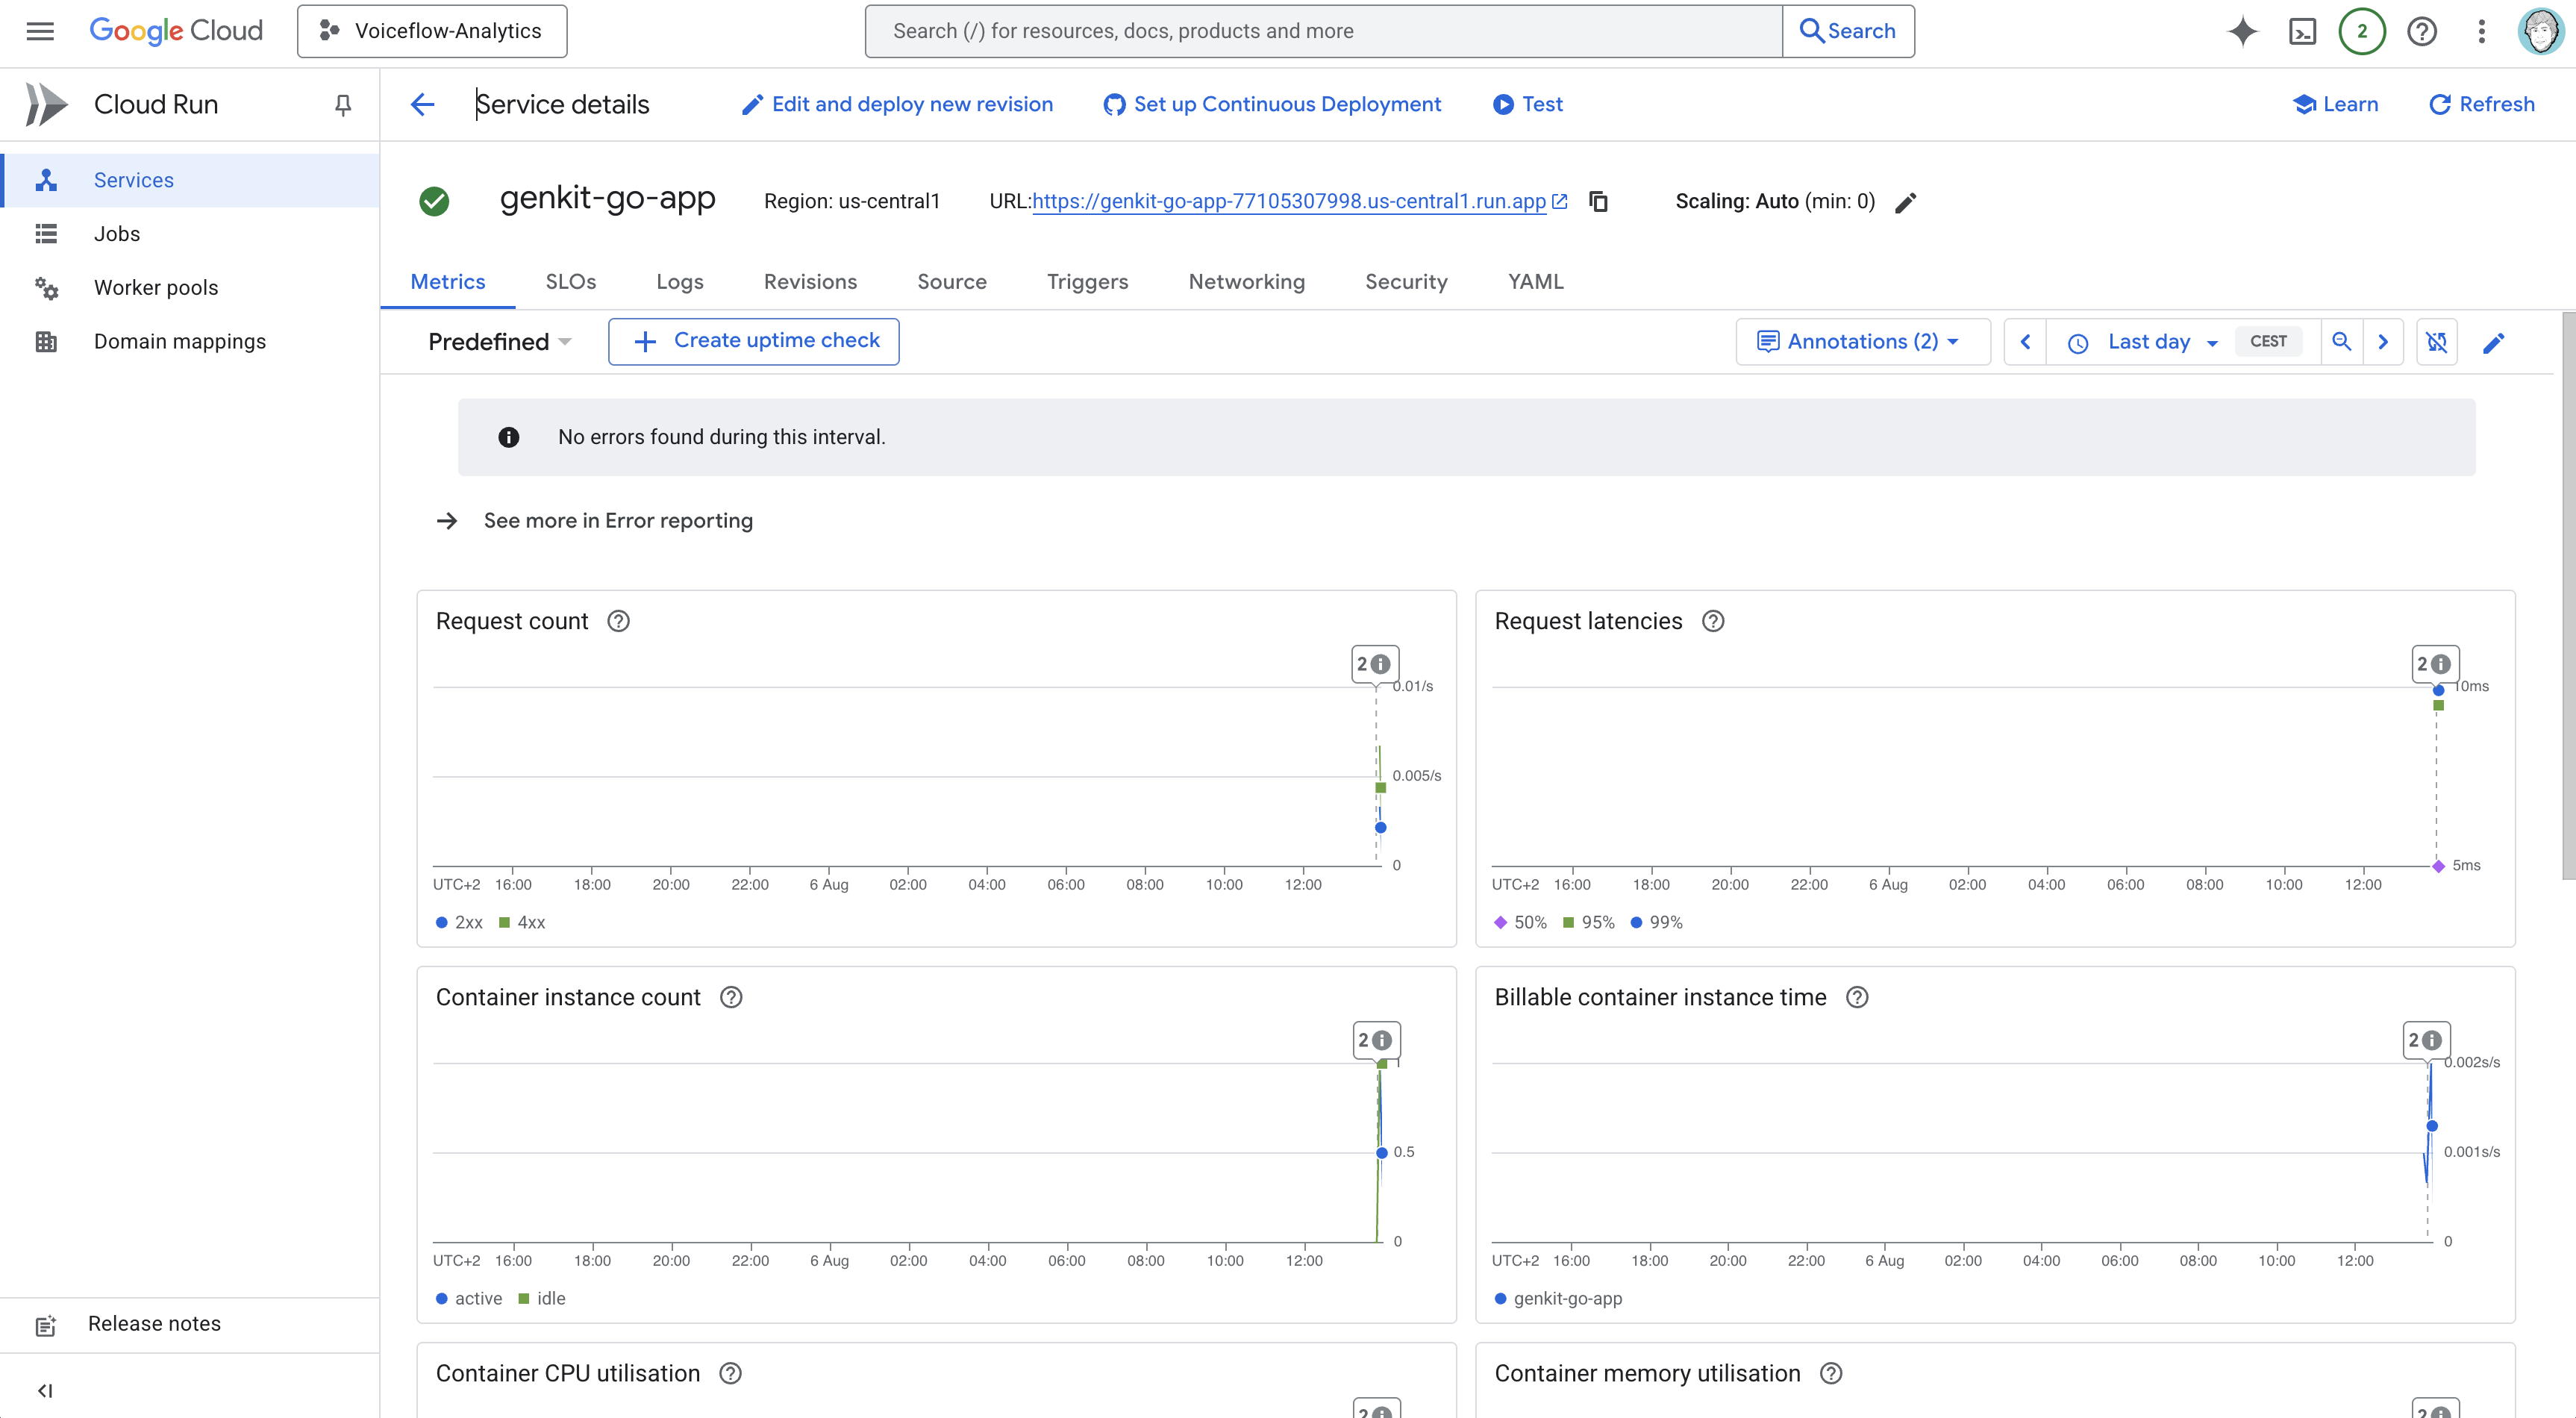
Task: Toggle the 50% latency series legend
Action: point(1520,922)
